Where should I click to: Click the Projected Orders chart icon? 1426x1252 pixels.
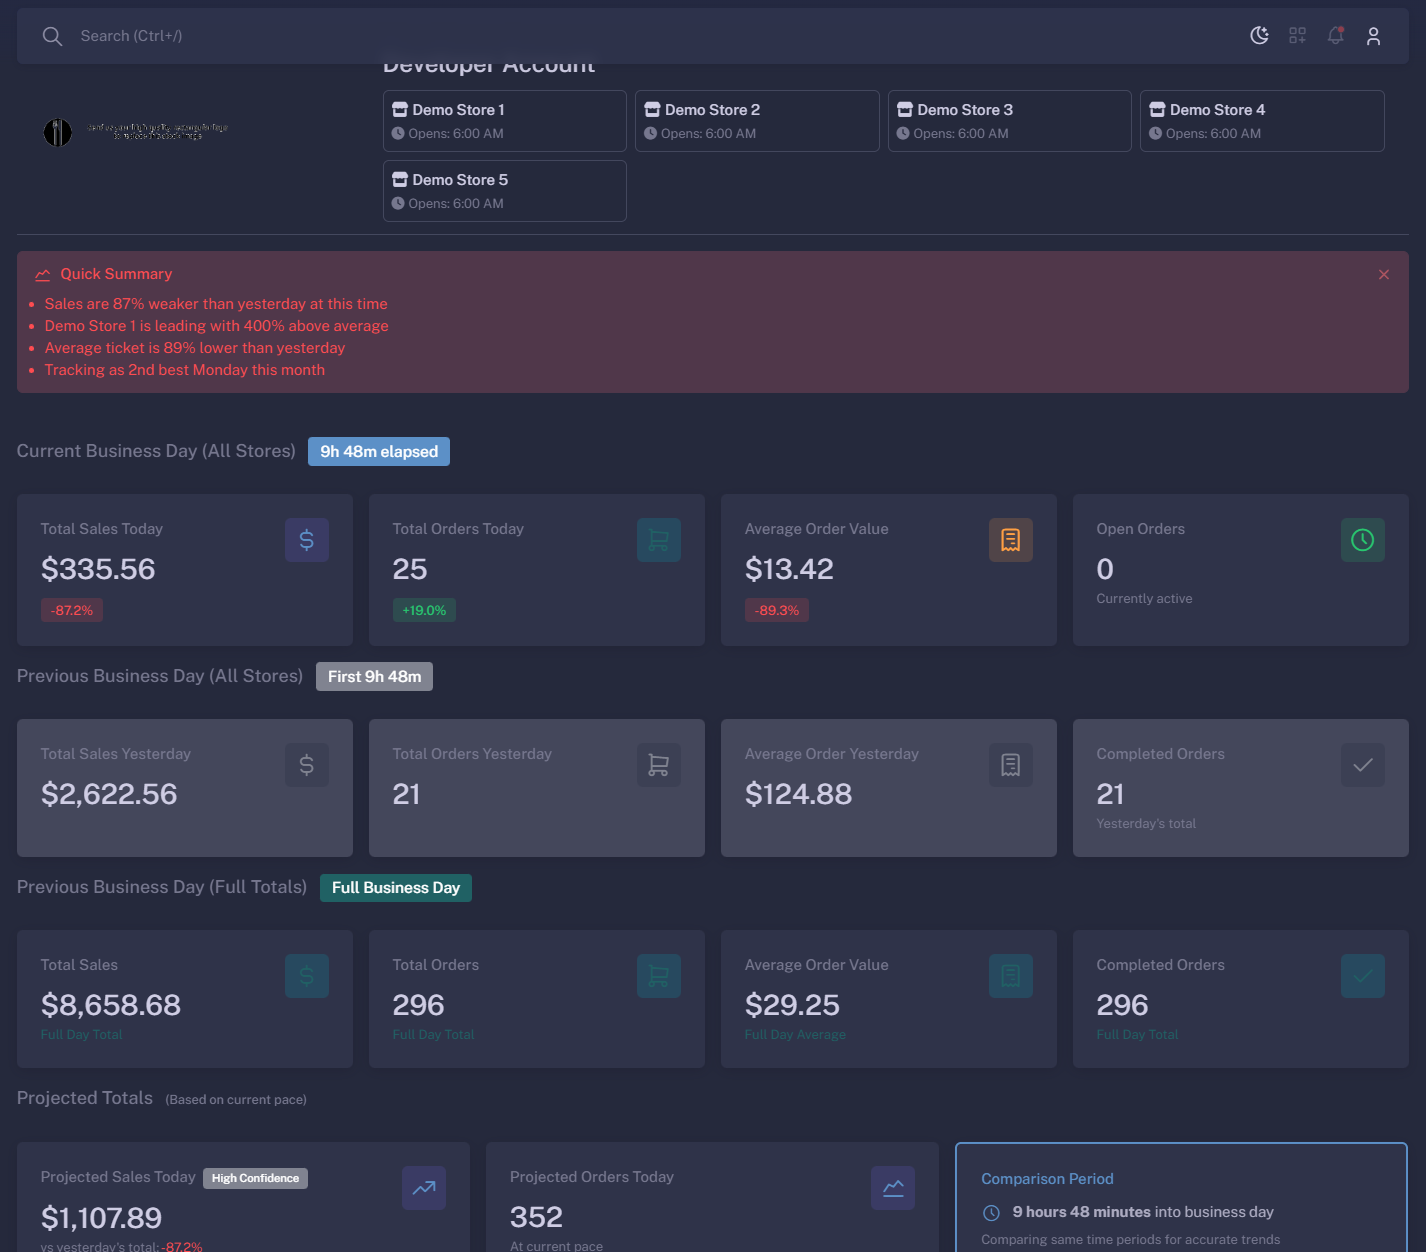893,1188
